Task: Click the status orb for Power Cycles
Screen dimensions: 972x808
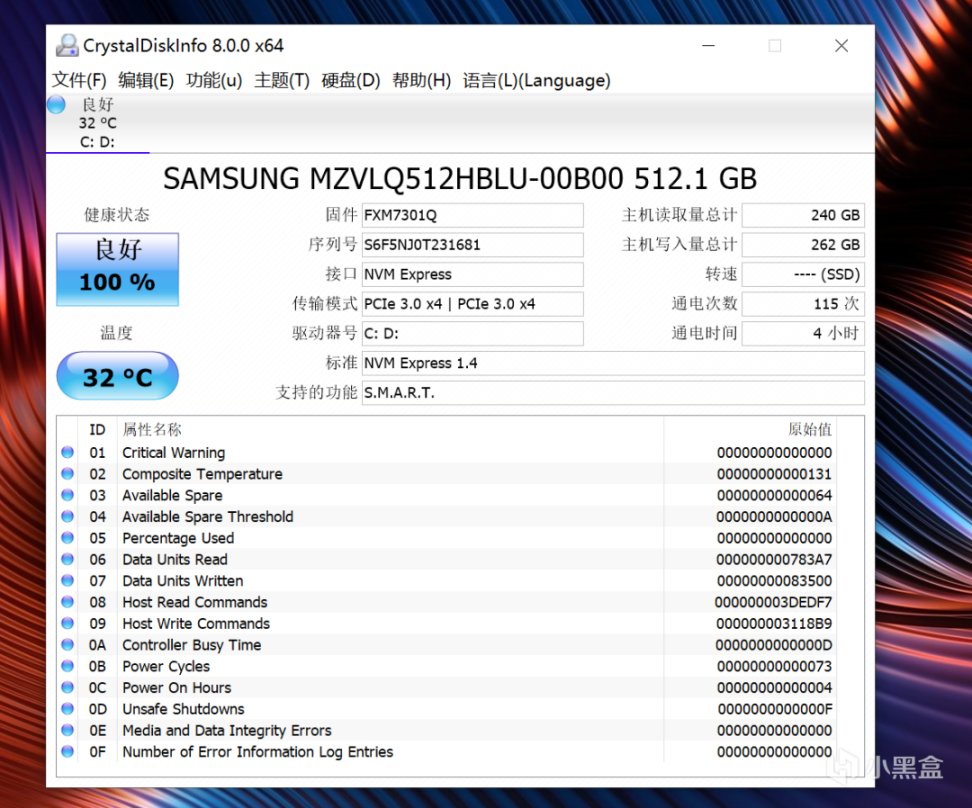Action: coord(68,666)
